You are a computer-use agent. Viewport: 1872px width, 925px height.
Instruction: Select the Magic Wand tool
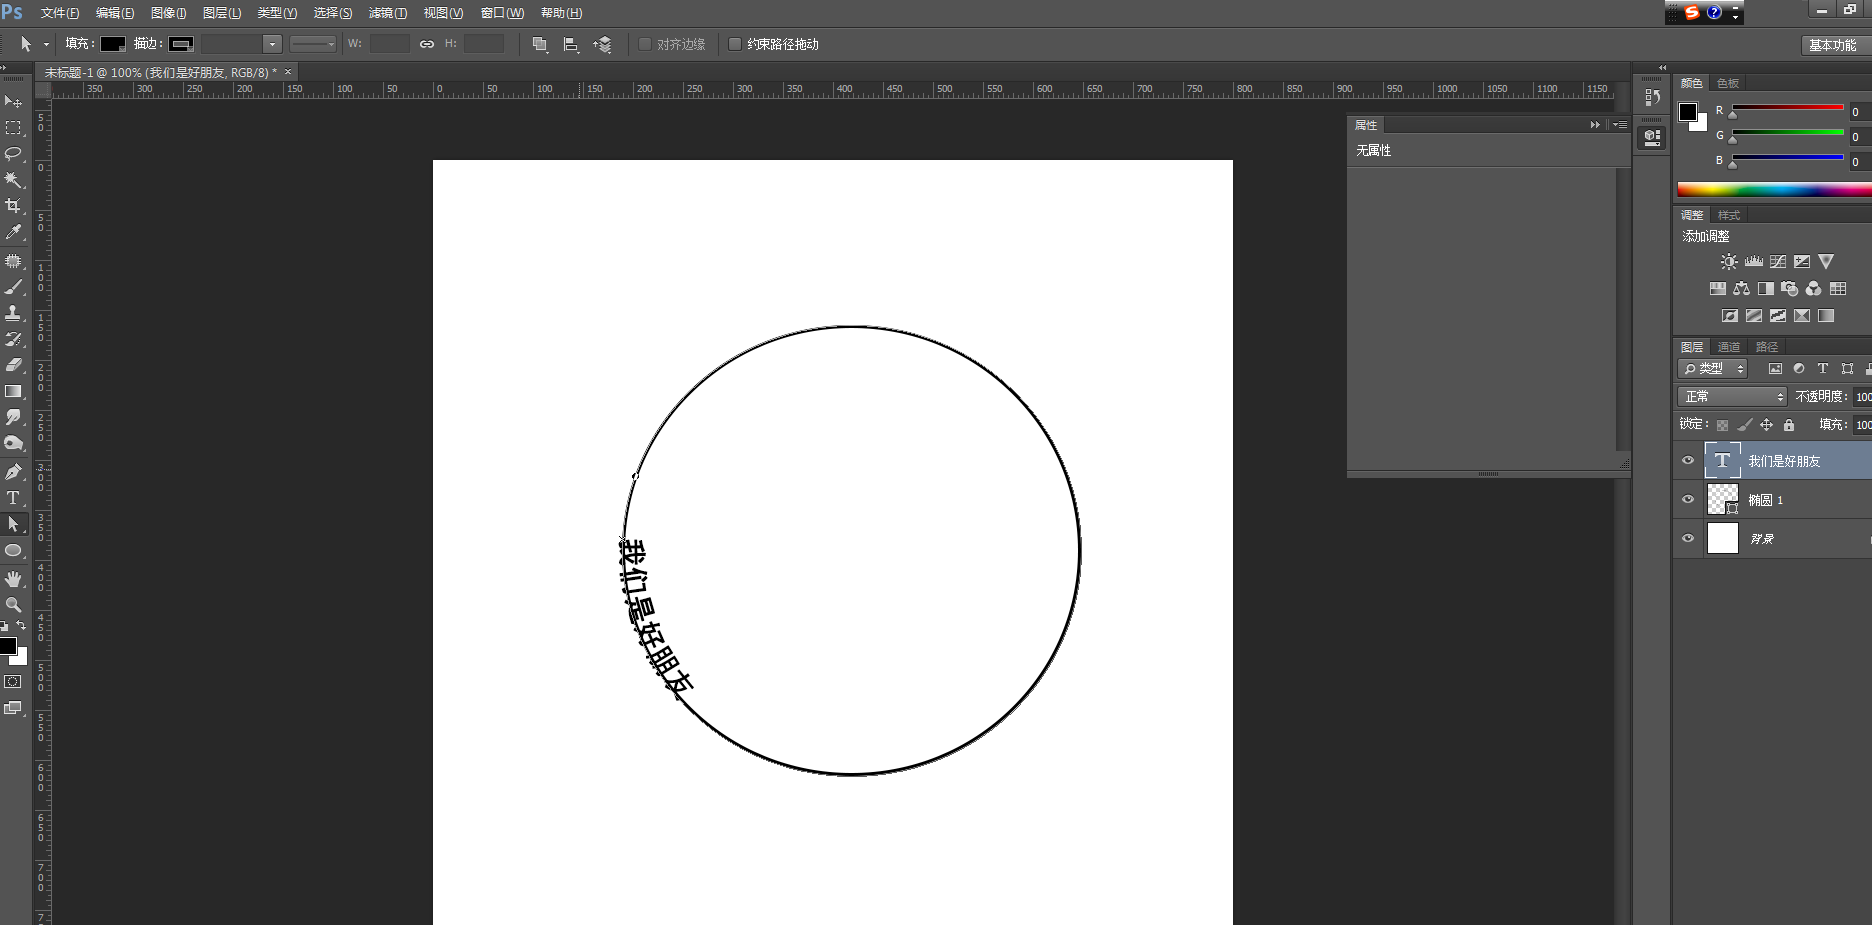coord(13,180)
